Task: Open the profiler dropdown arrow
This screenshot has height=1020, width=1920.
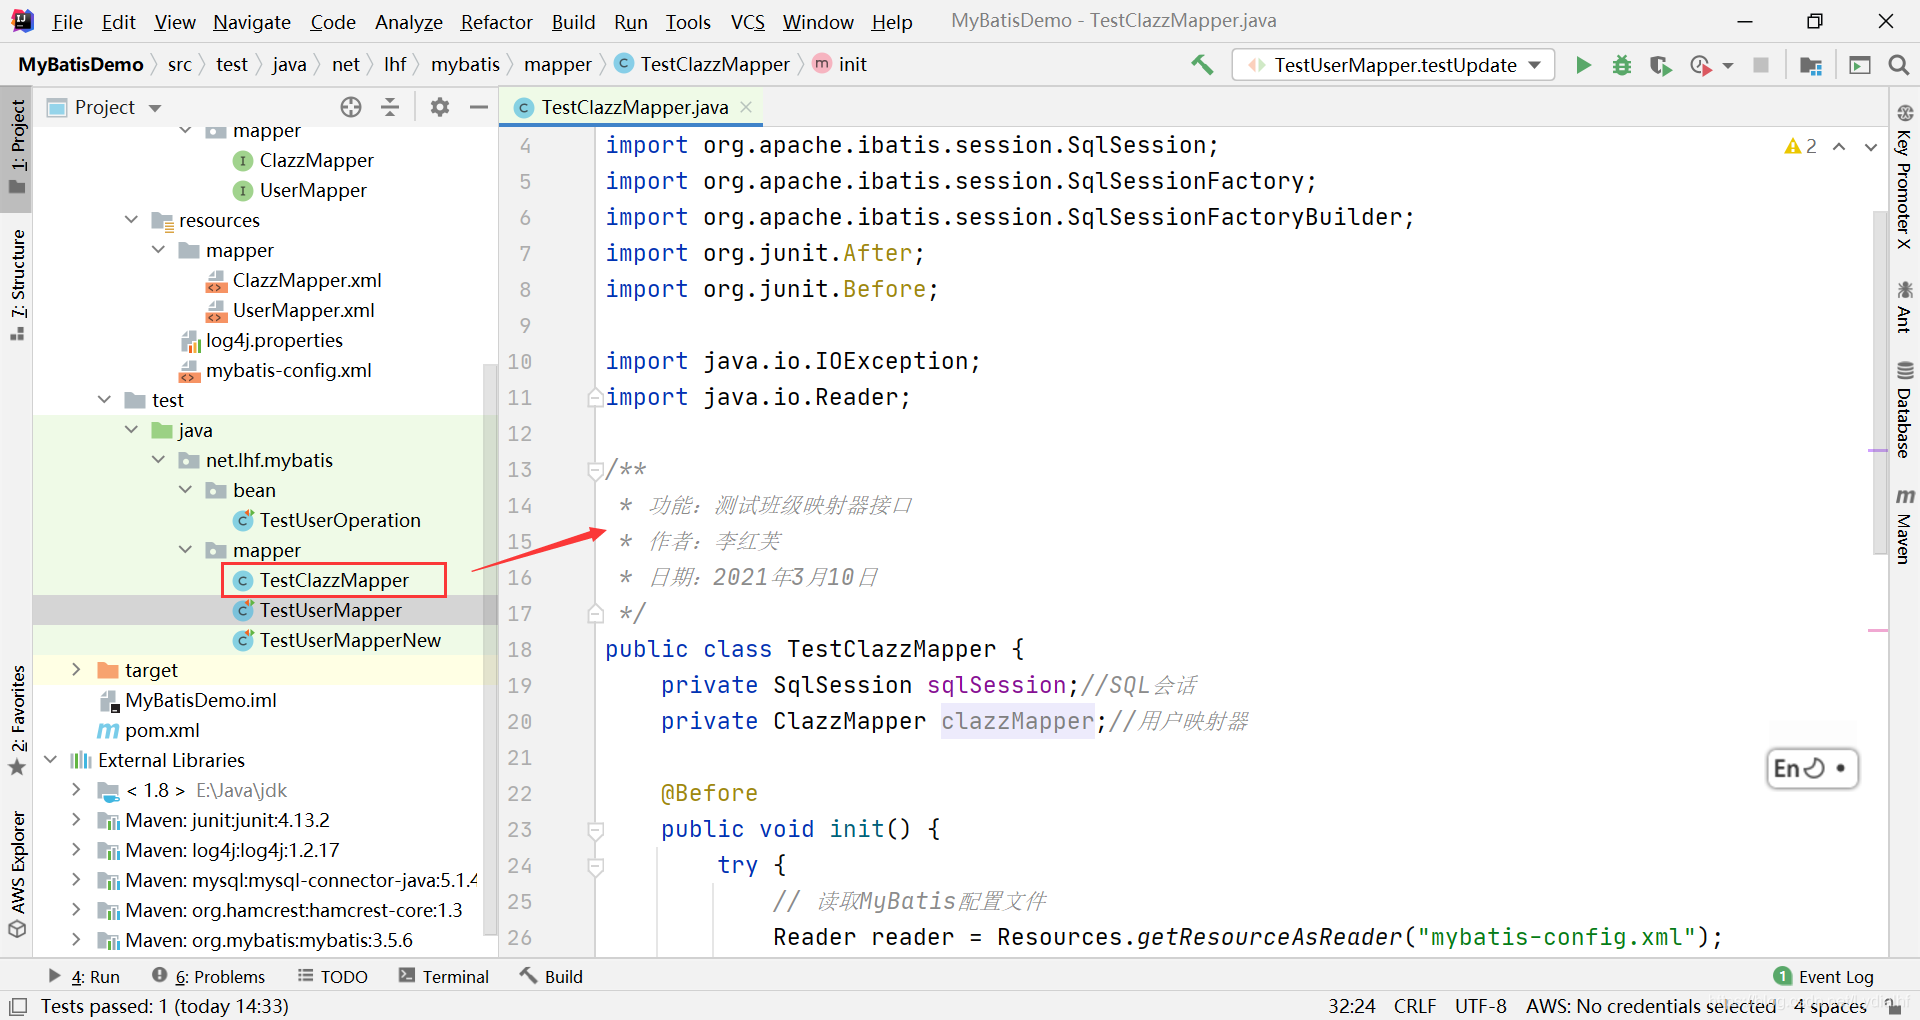Action: point(1728,66)
